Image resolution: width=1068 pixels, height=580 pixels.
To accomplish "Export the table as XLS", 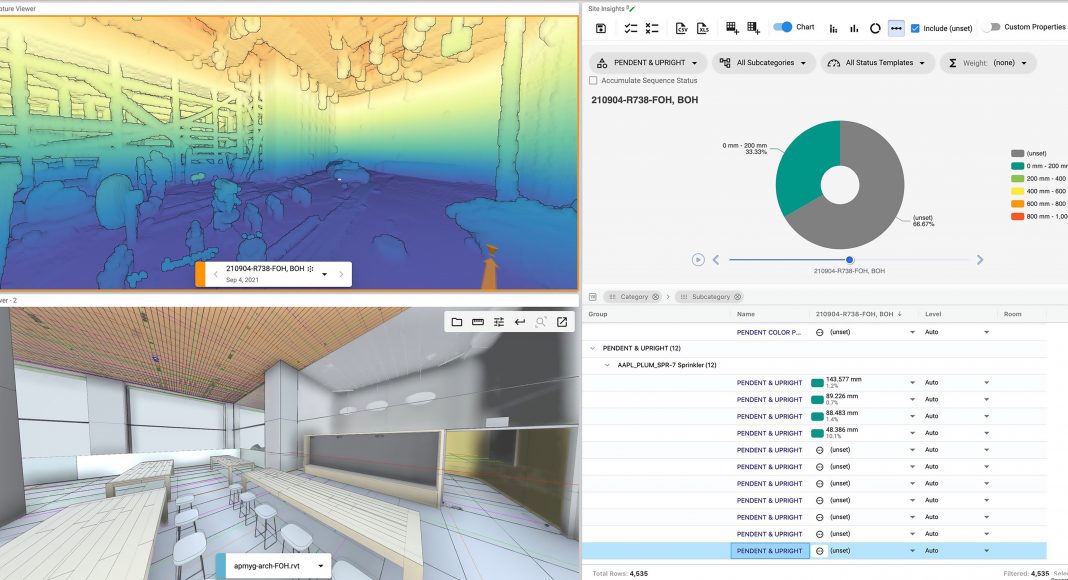I will (703, 28).
